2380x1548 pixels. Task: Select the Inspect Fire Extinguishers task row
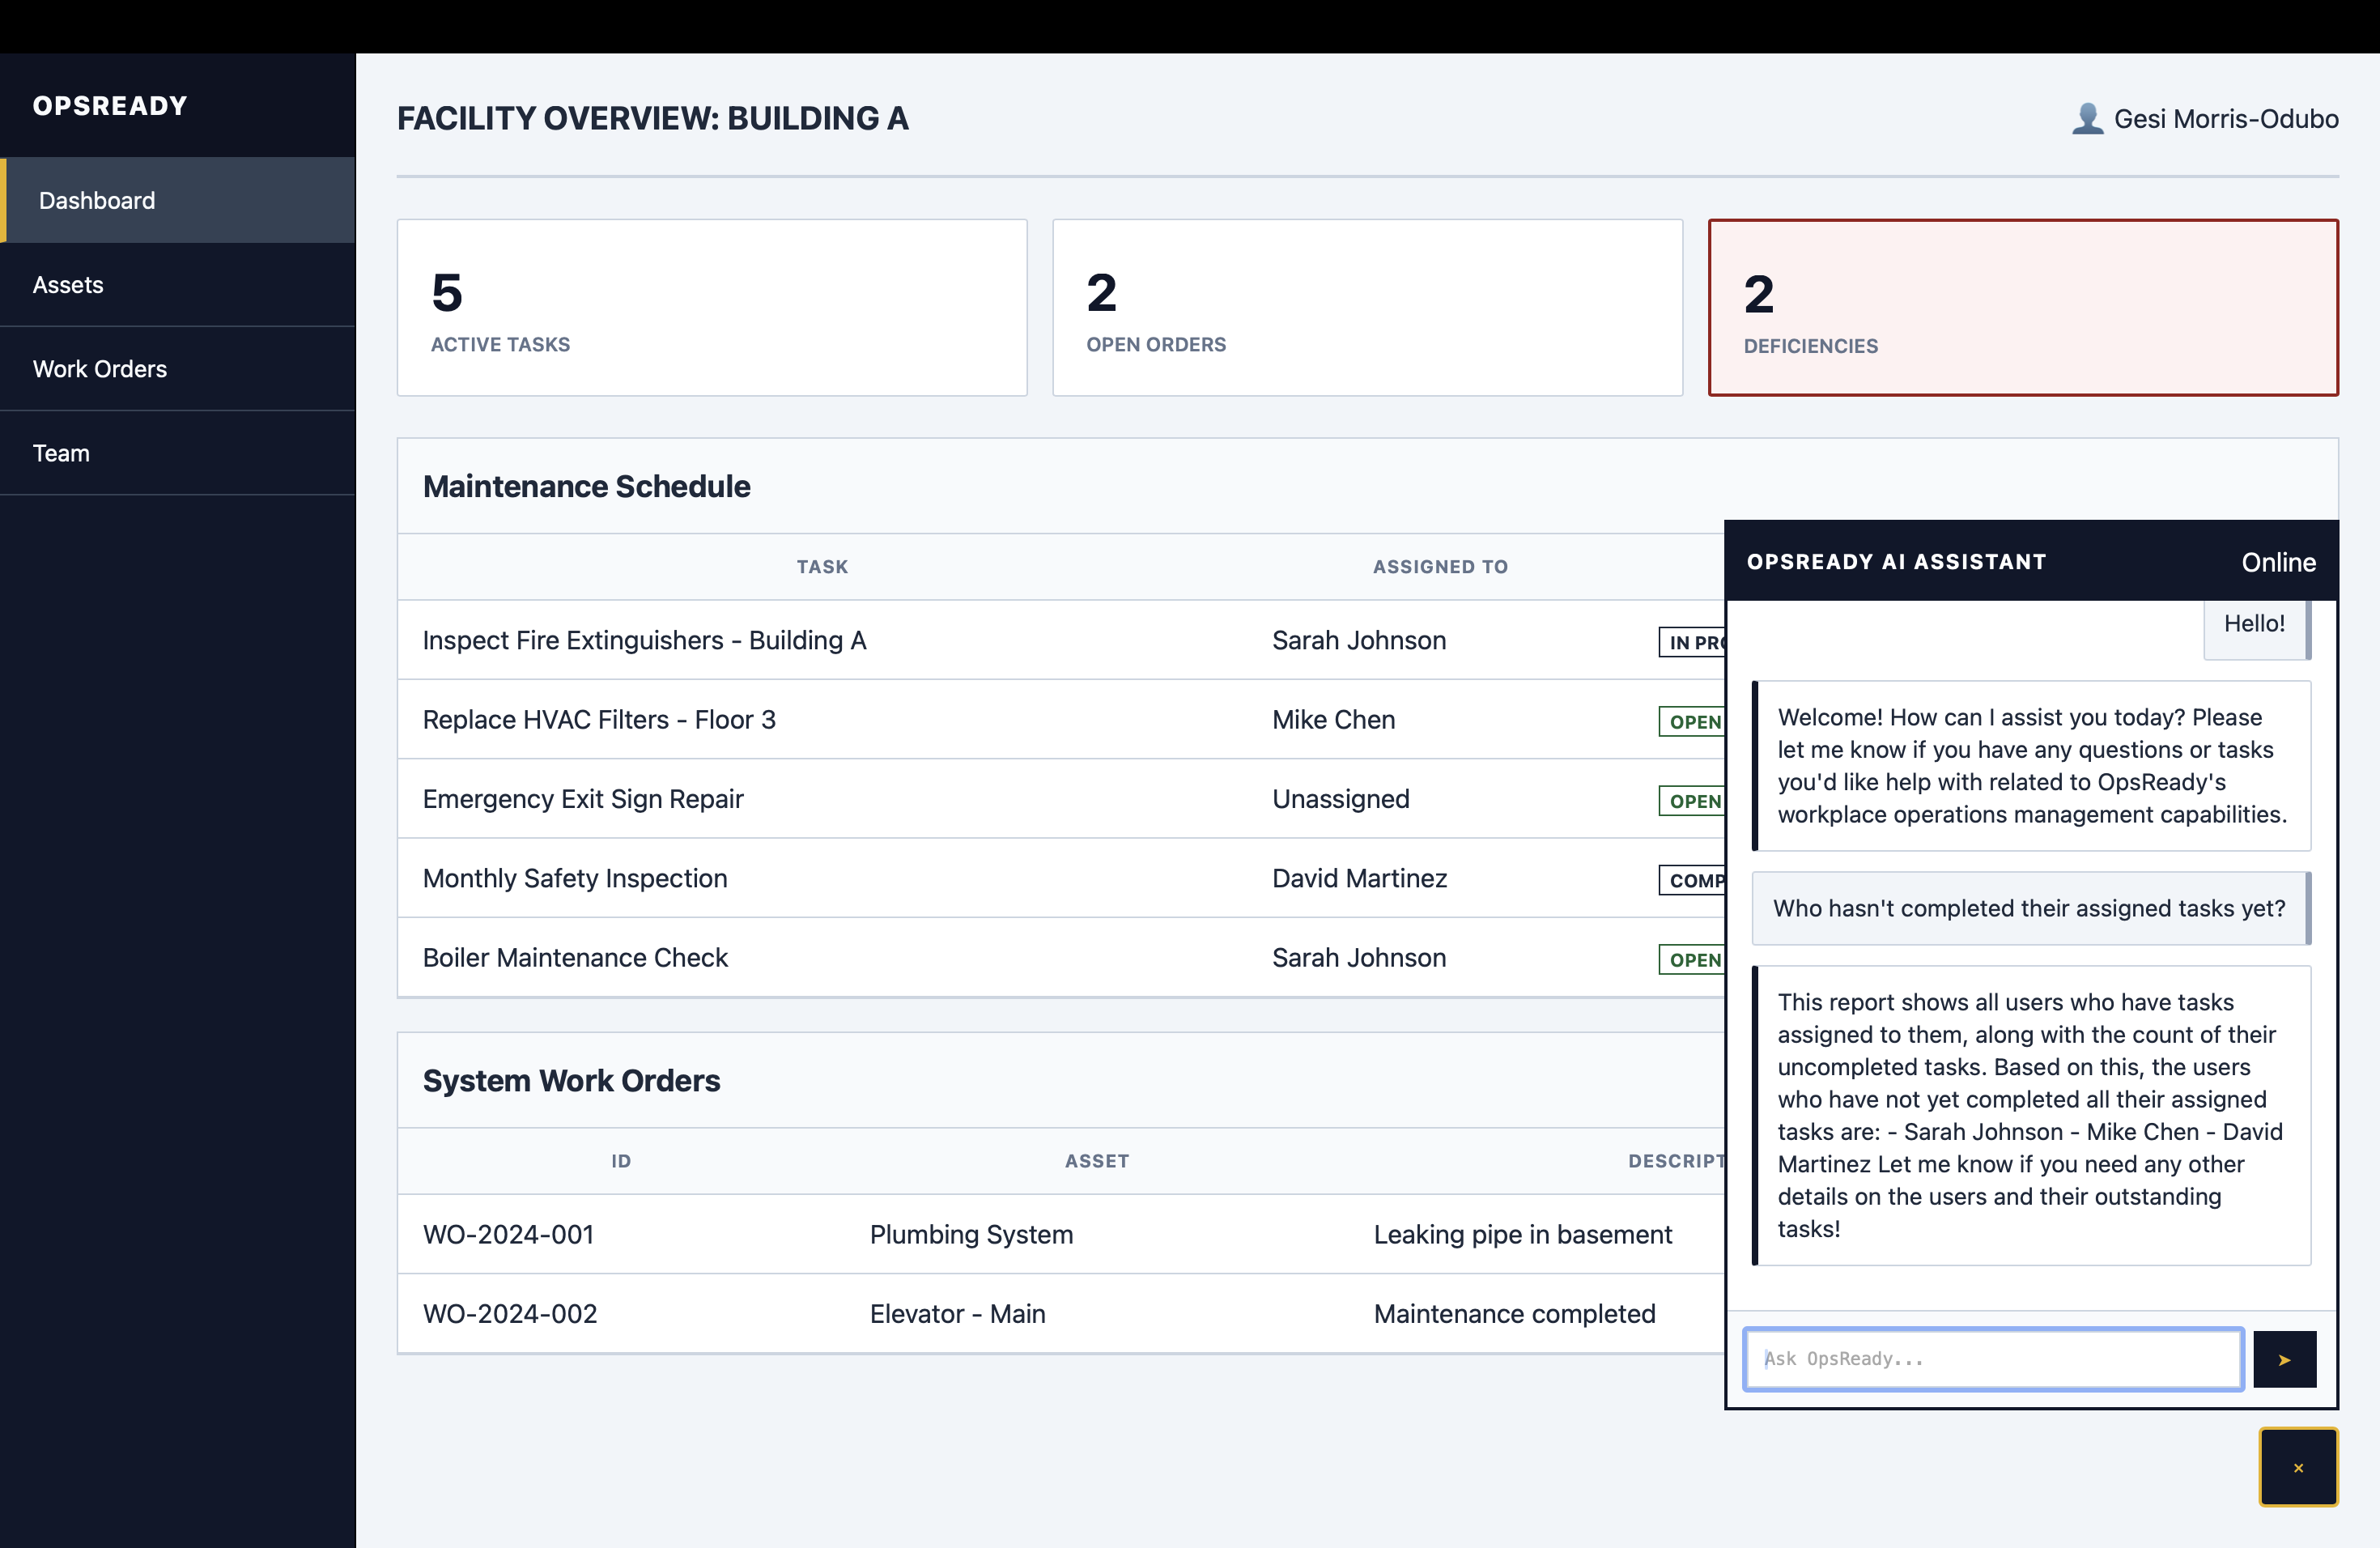click(x=644, y=640)
